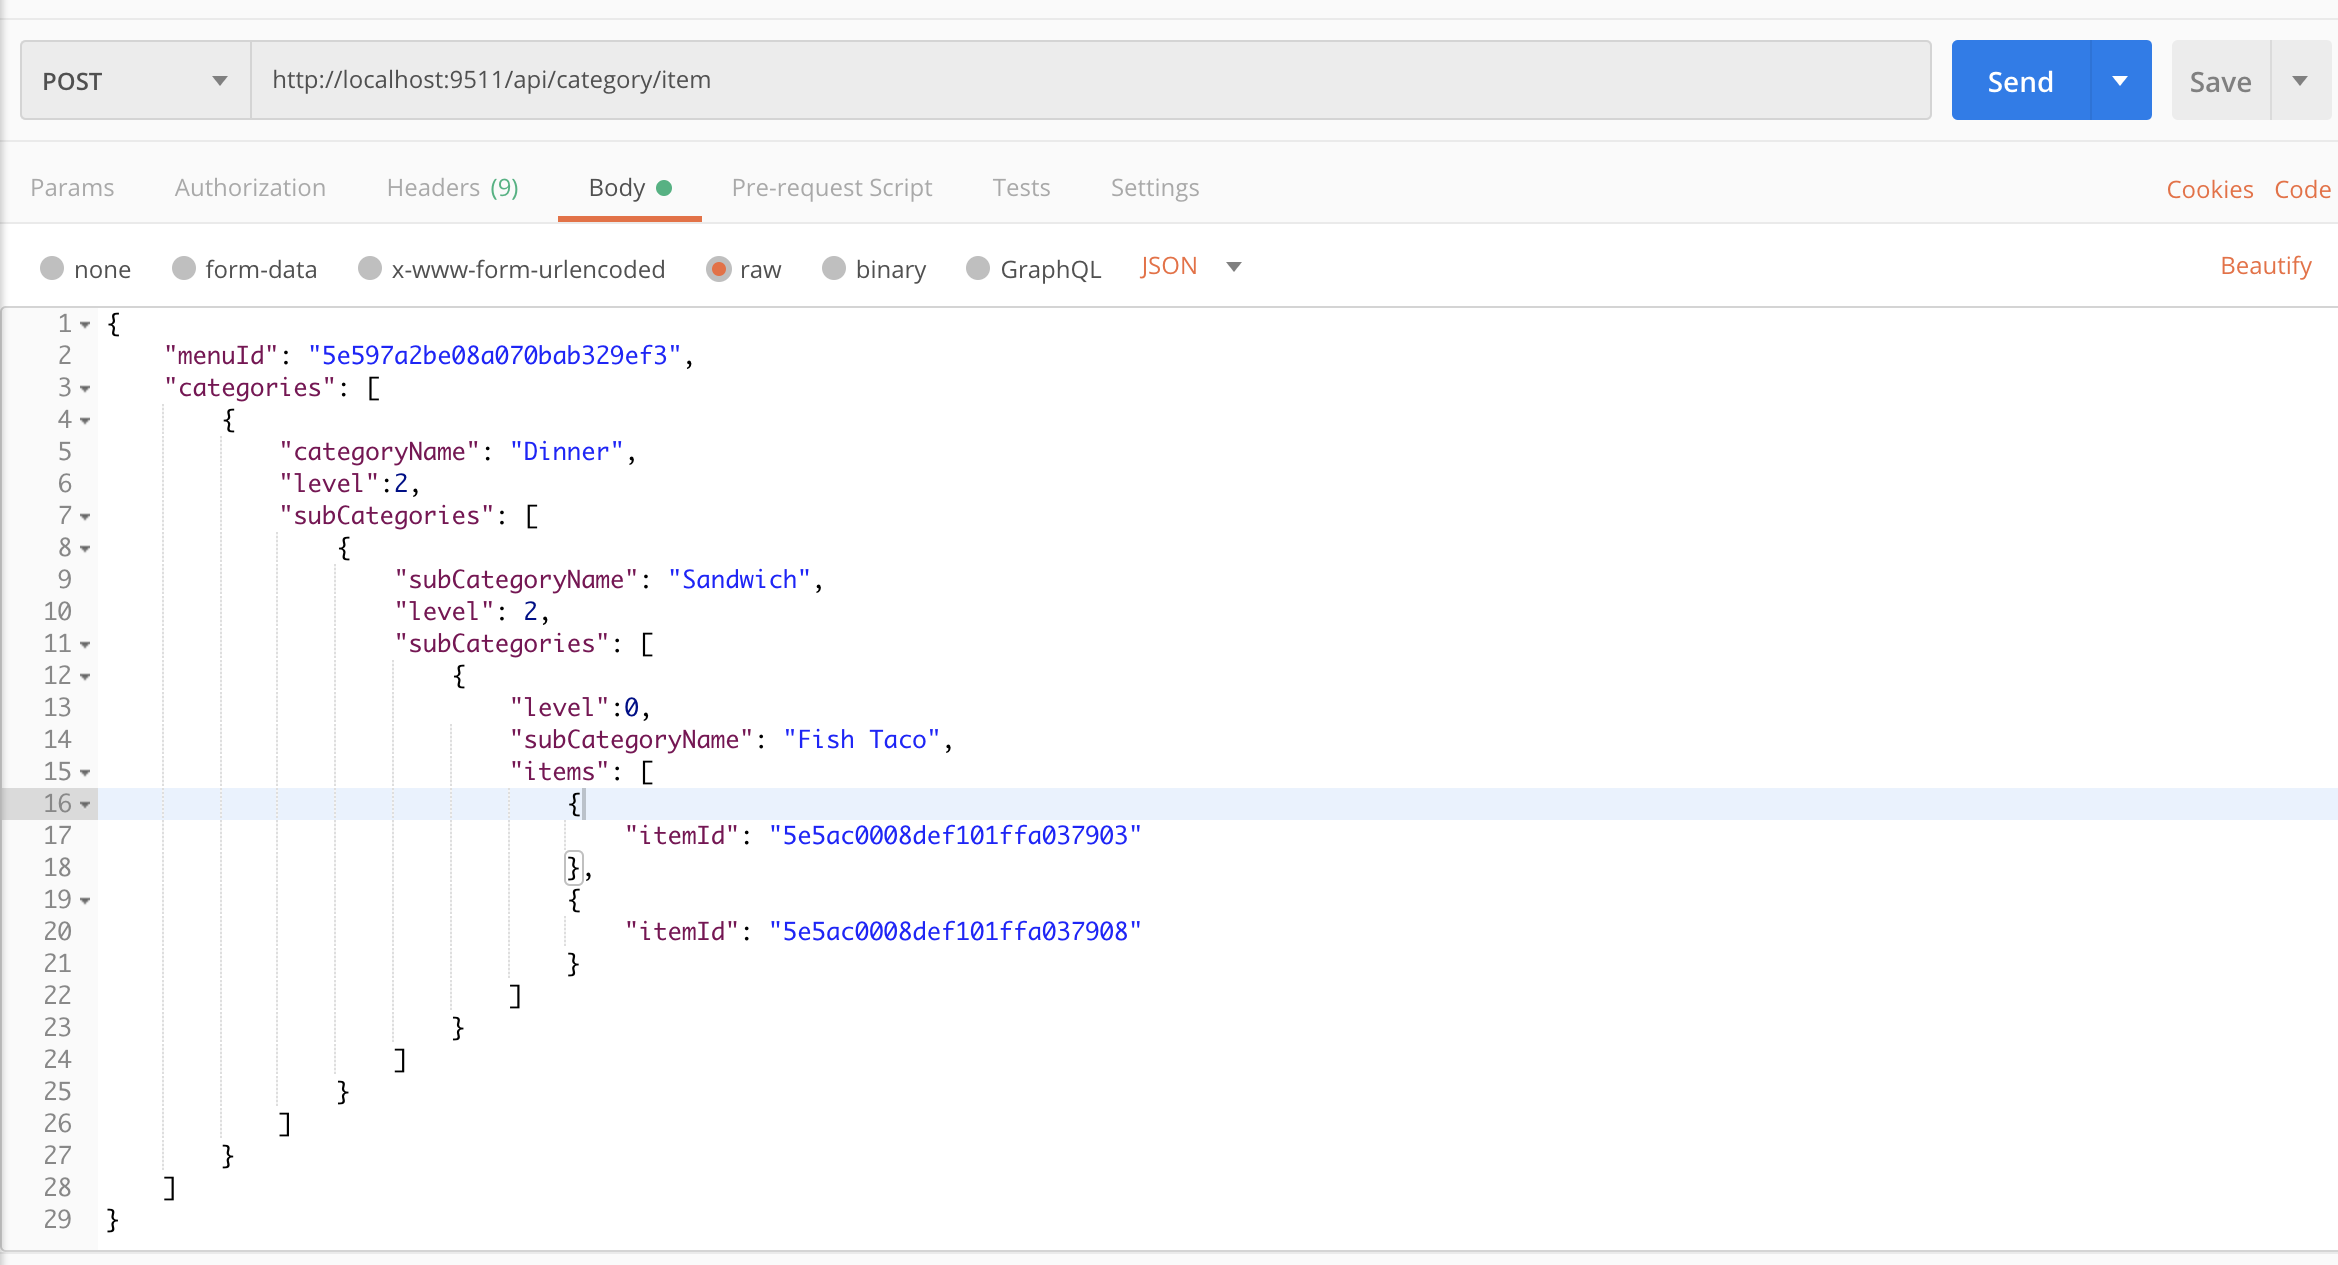
Task: Click the Beautify link
Action: (x=2265, y=266)
